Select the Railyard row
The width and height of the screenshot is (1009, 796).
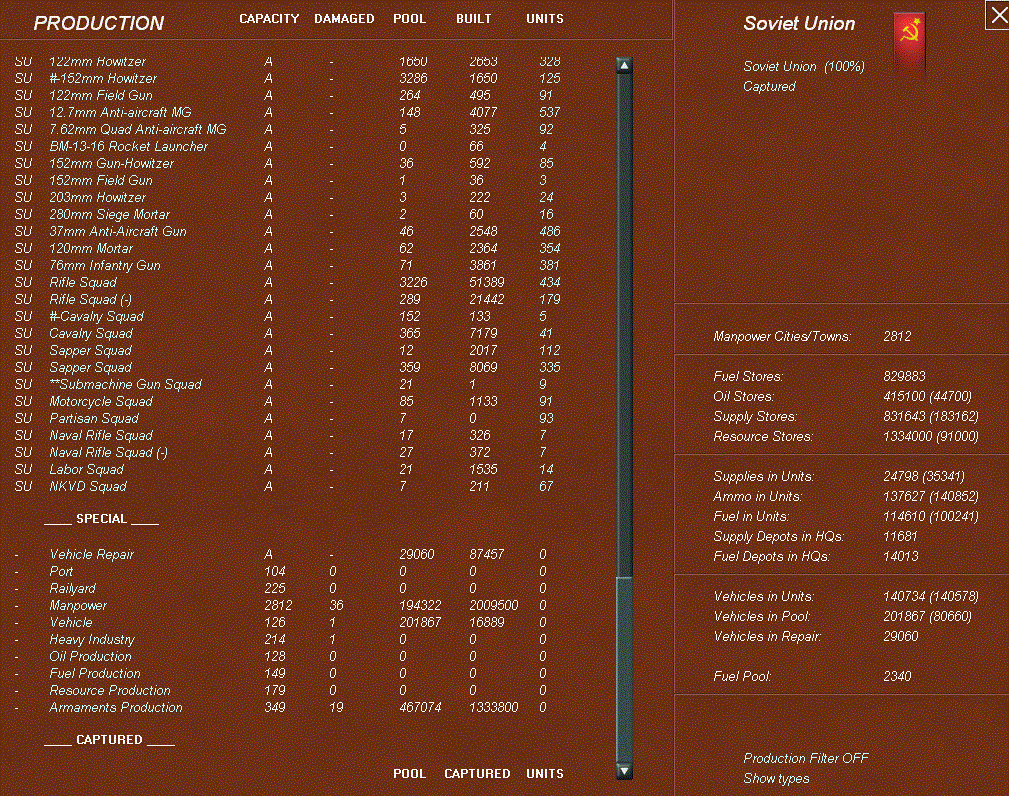coord(281,588)
